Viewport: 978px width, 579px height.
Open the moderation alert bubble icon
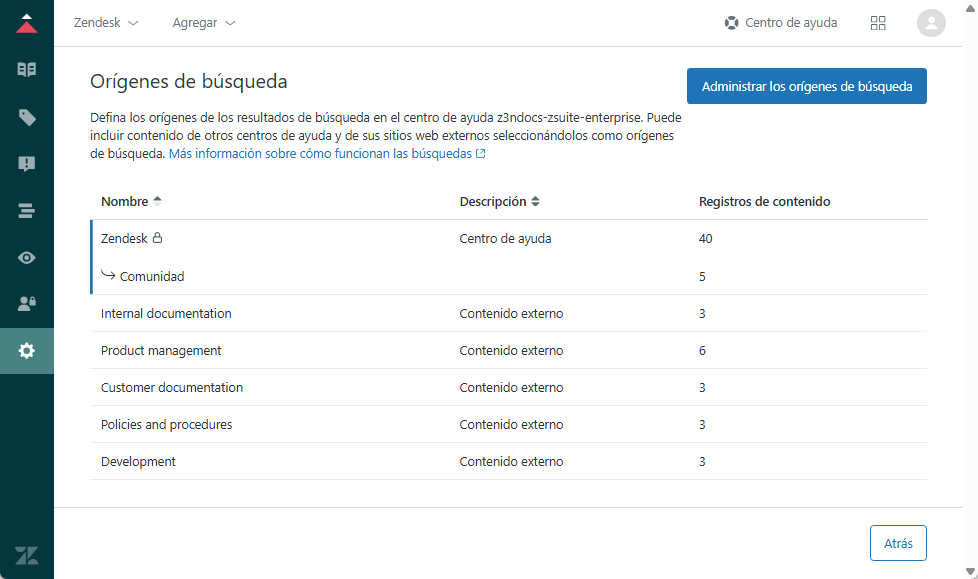[x=27, y=164]
